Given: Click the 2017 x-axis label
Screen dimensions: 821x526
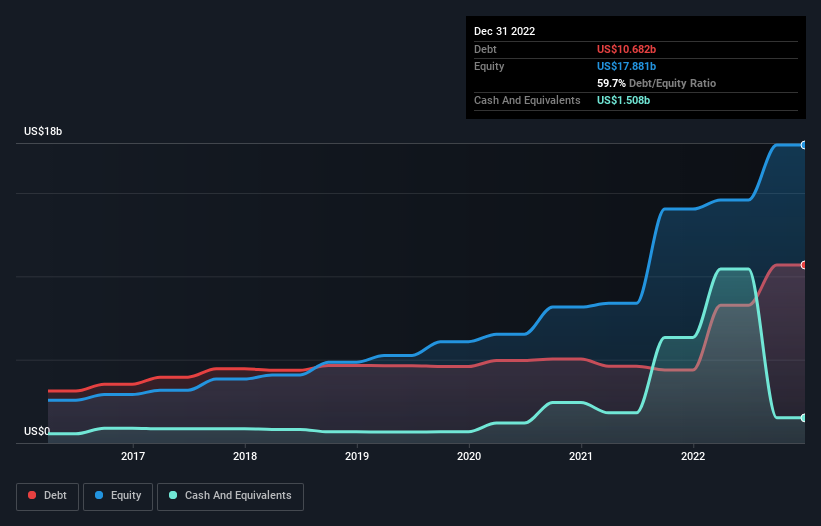Looking at the screenshot, I should 133,456.
